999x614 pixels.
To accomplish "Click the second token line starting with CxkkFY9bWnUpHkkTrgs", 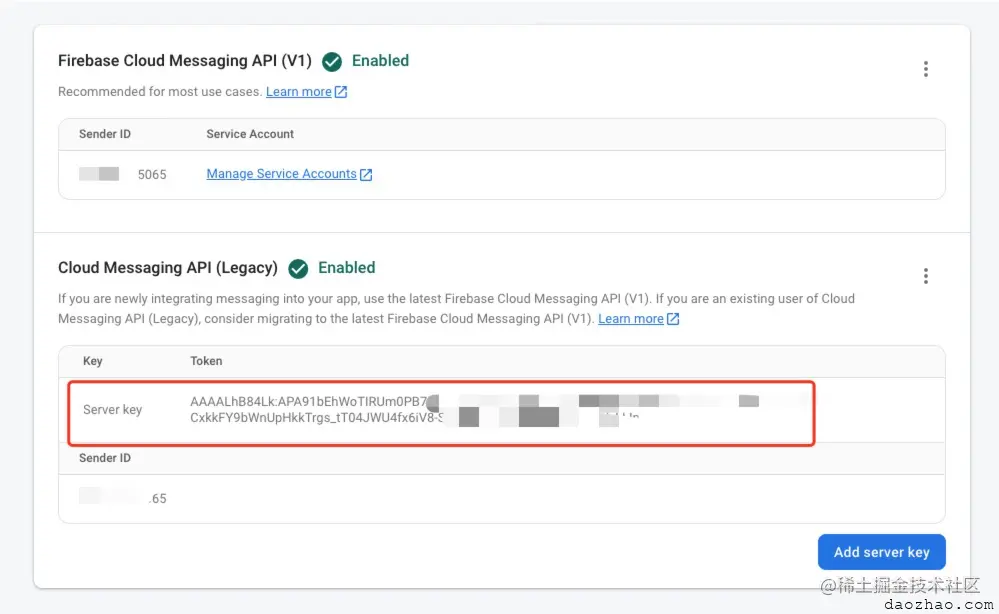I will point(316,418).
